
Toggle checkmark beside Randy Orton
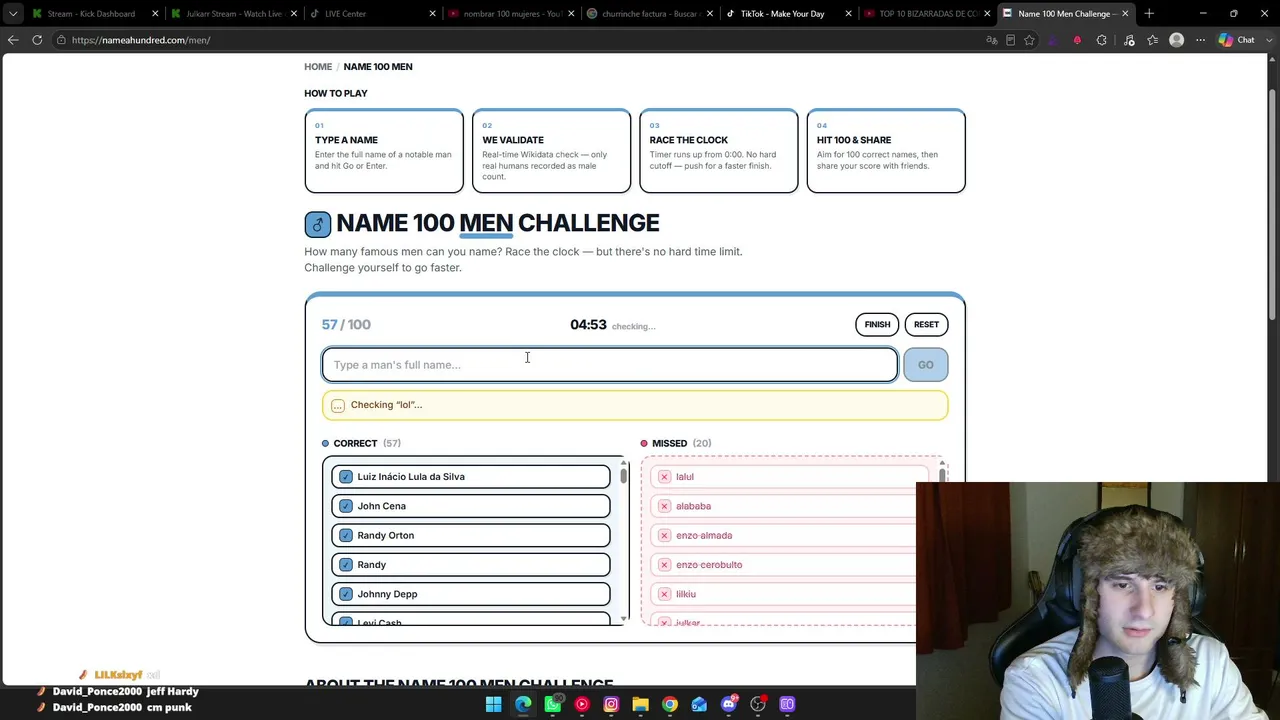[x=346, y=535]
